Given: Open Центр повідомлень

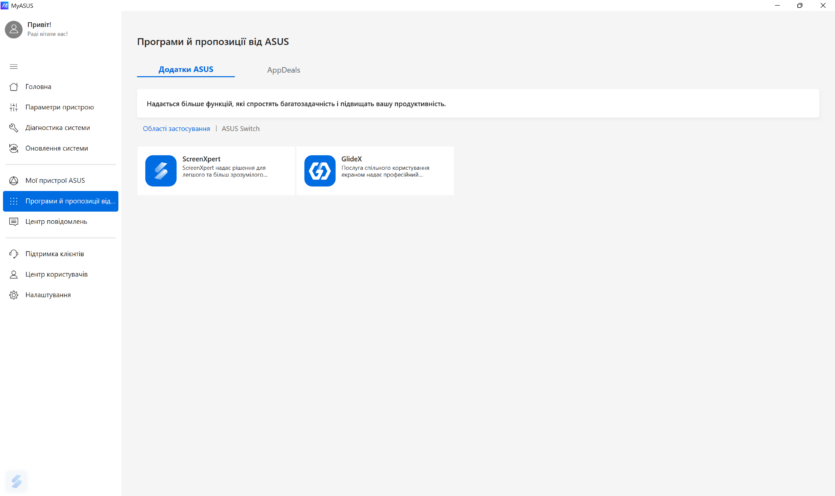Looking at the screenshot, I should click(x=61, y=222).
